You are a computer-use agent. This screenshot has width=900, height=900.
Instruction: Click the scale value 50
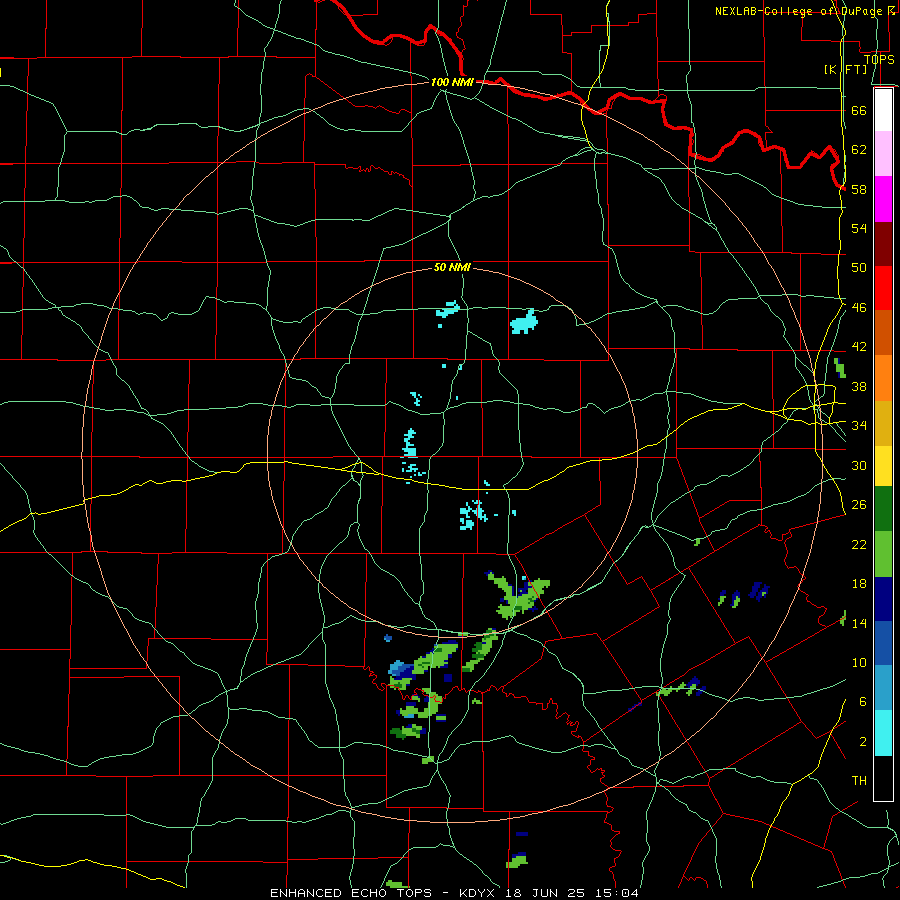click(859, 267)
